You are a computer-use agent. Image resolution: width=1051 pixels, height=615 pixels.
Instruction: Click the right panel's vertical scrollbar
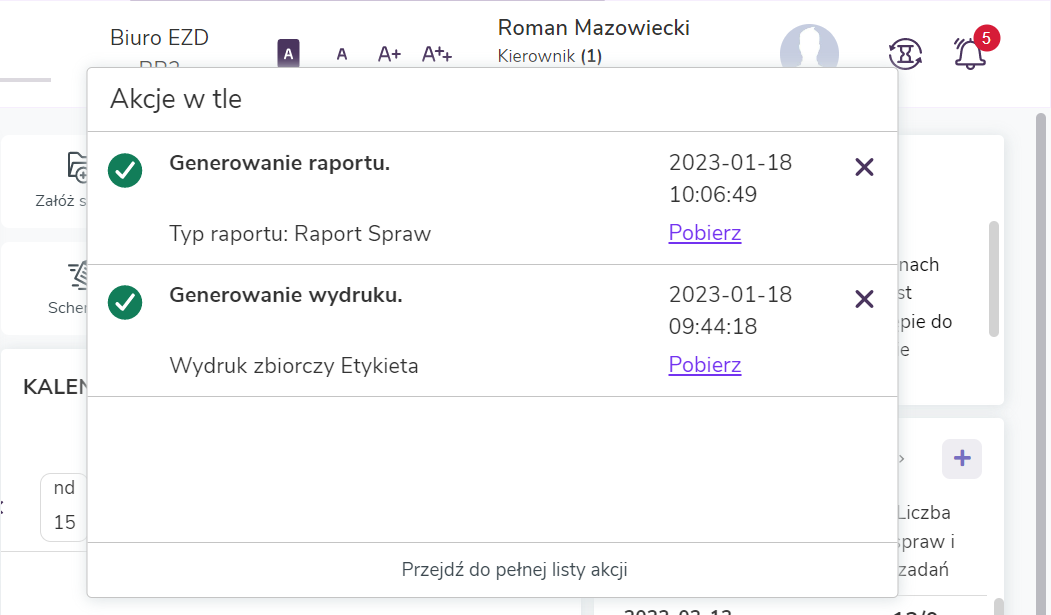click(x=993, y=279)
